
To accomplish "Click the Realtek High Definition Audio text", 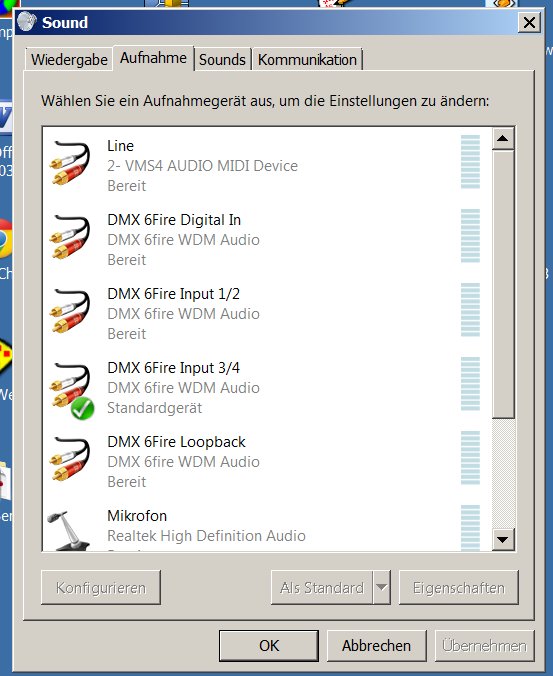I will pos(206,535).
